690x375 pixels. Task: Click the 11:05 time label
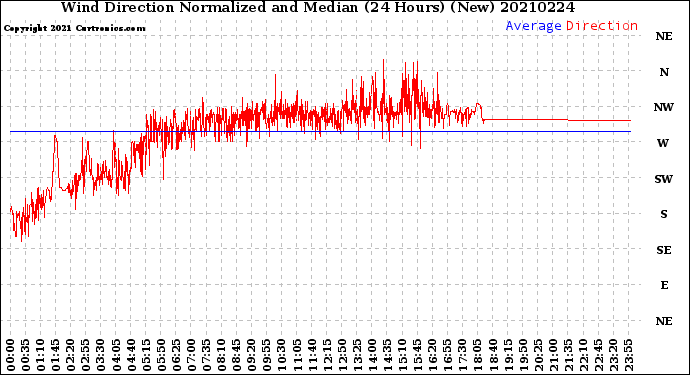(297, 355)
